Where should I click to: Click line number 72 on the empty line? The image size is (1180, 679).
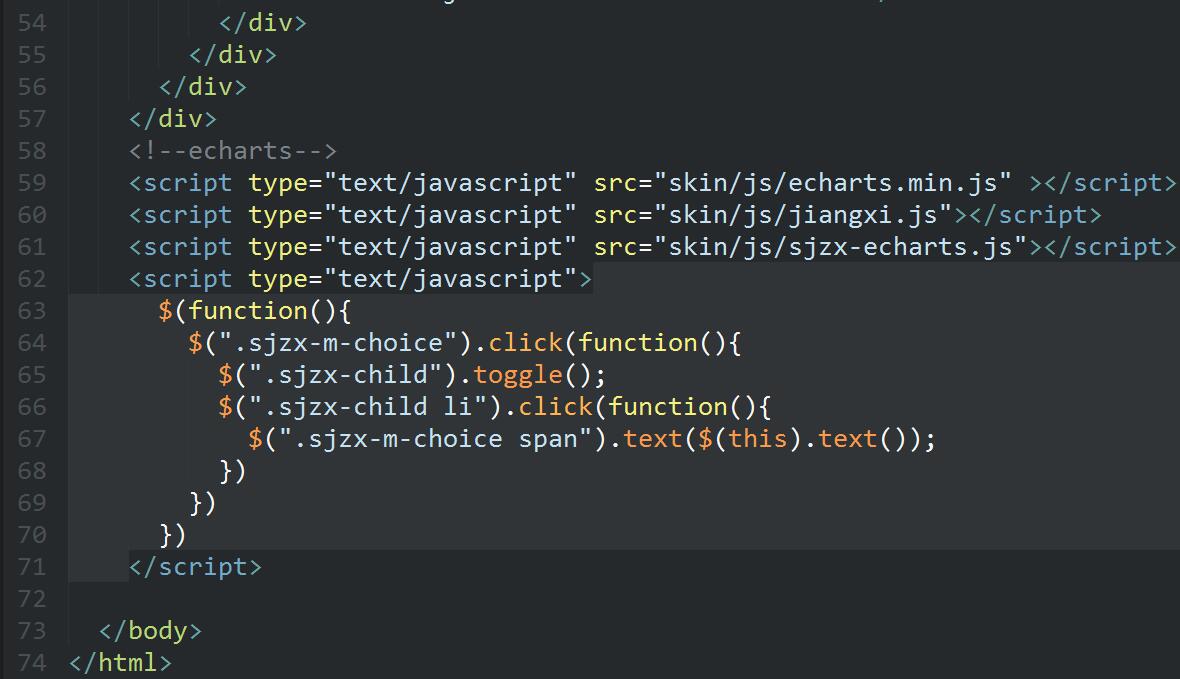point(32,599)
